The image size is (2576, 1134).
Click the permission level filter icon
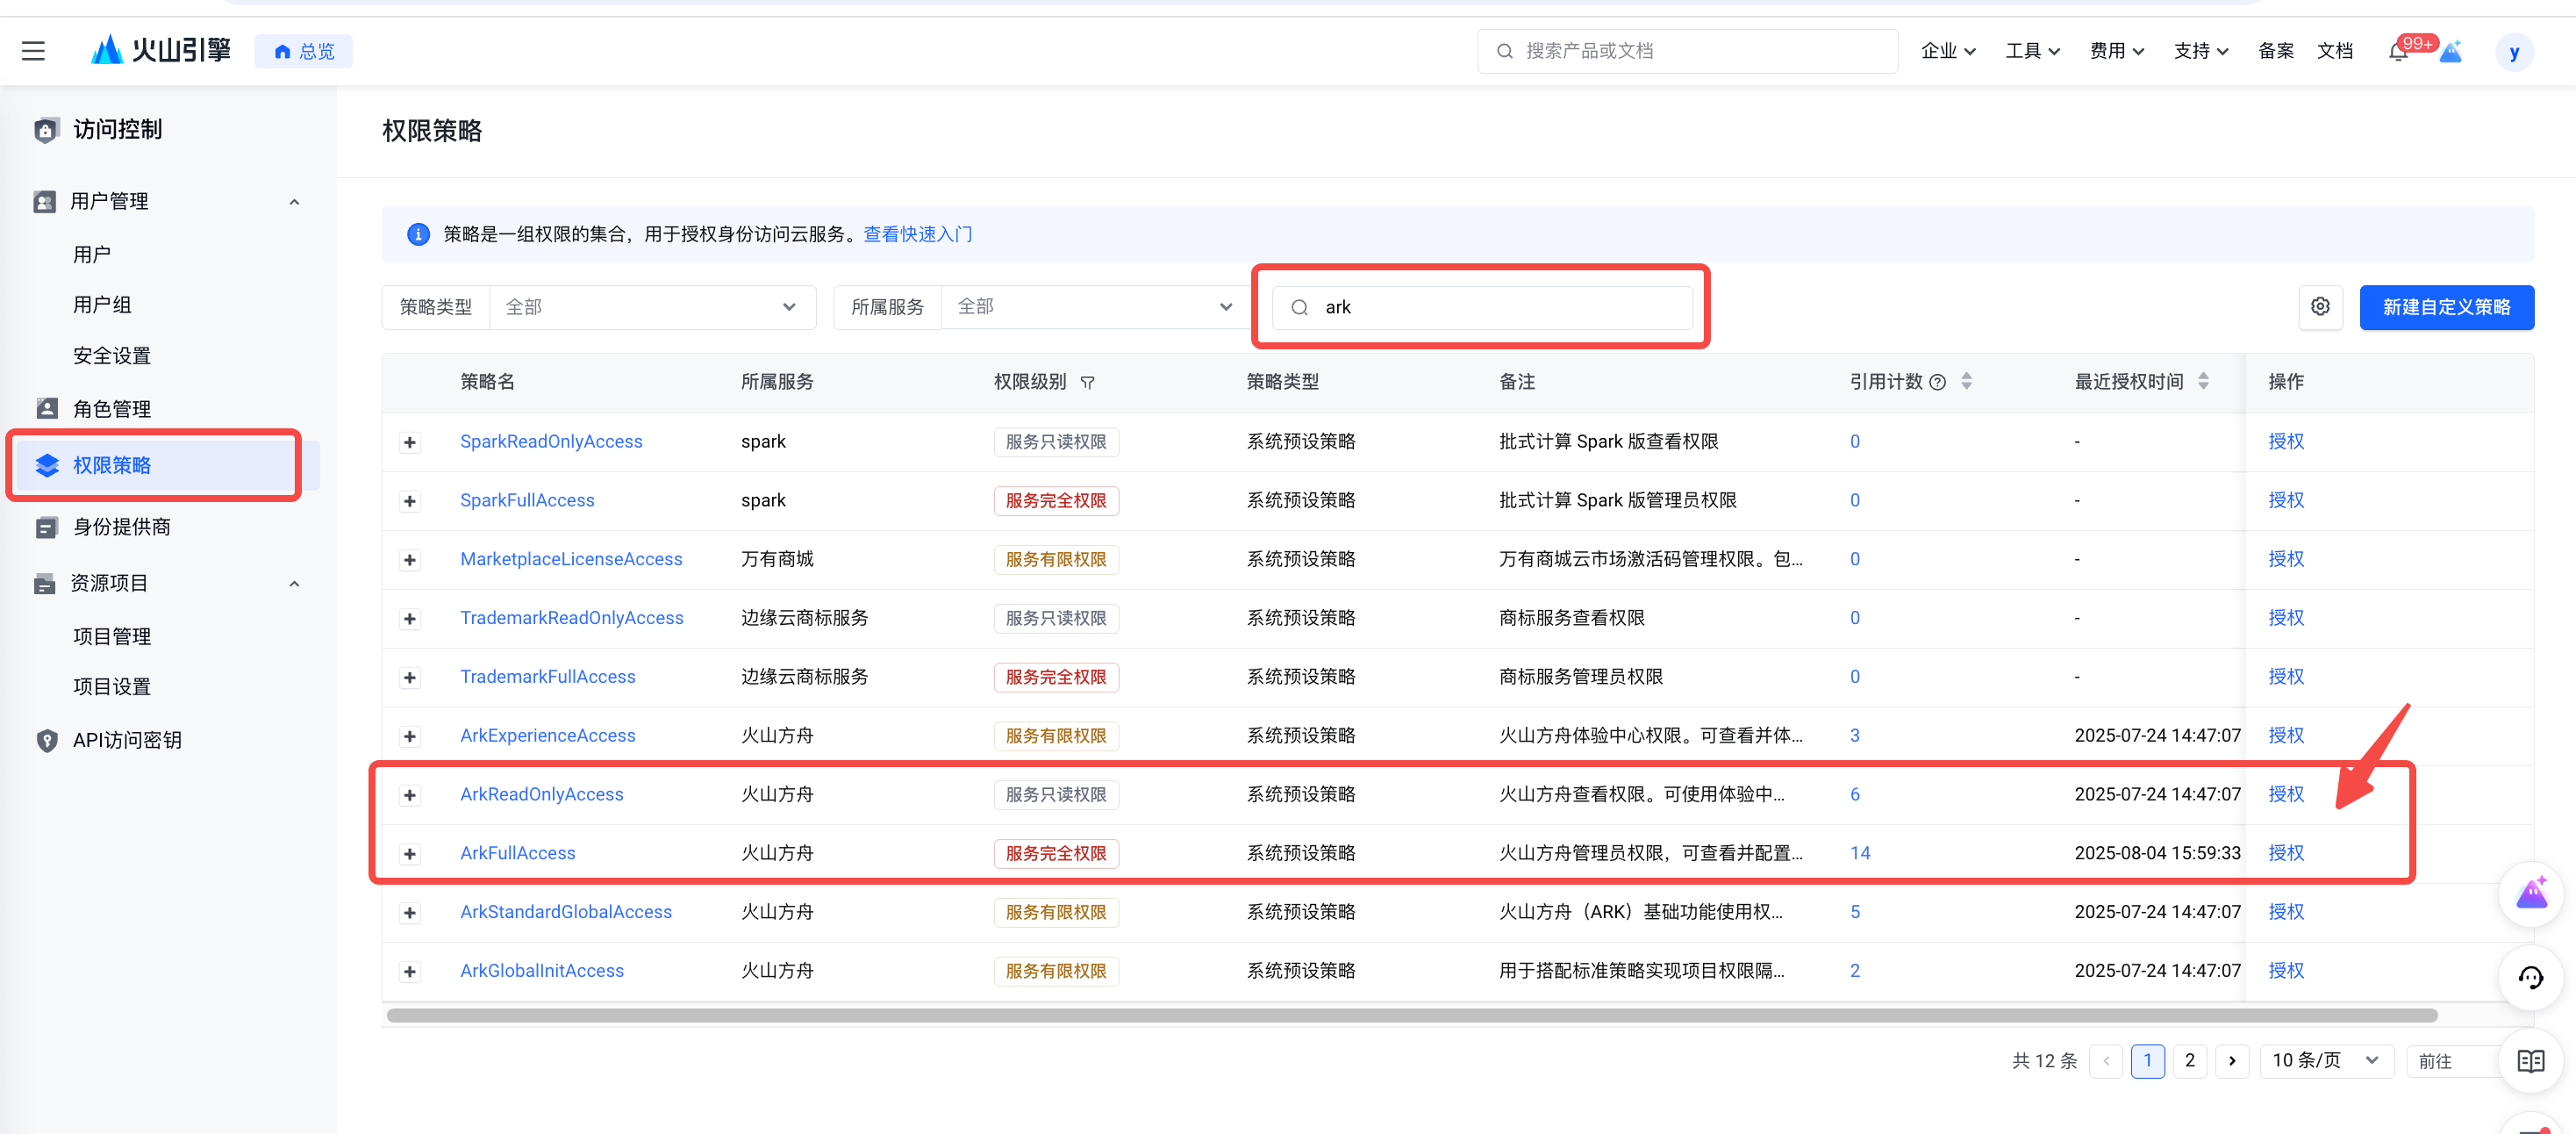(x=1087, y=383)
